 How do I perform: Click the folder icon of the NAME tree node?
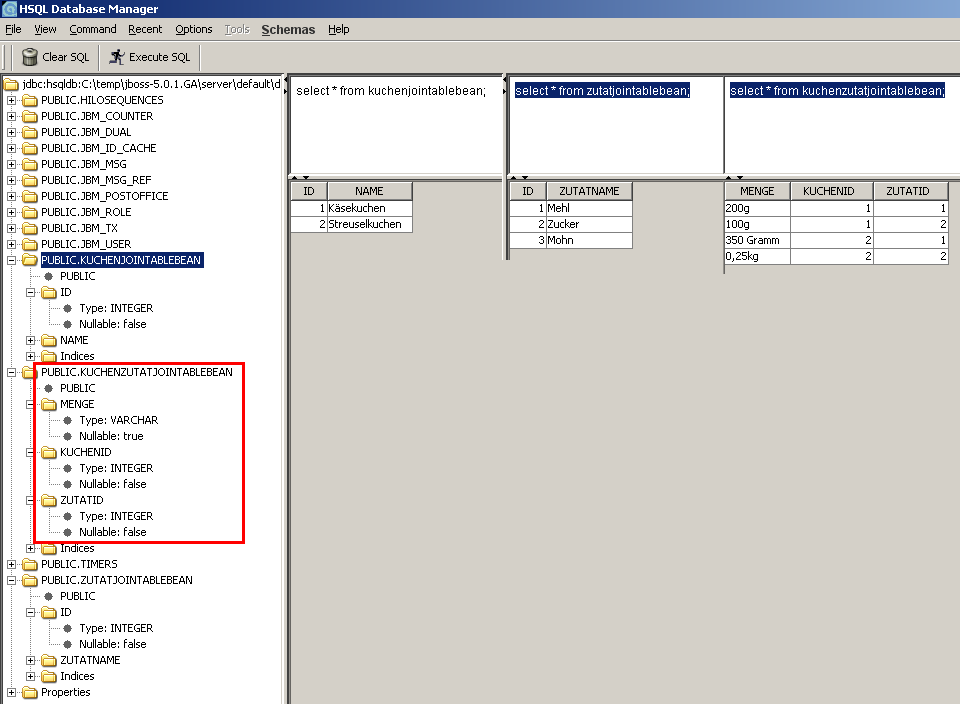pos(49,340)
